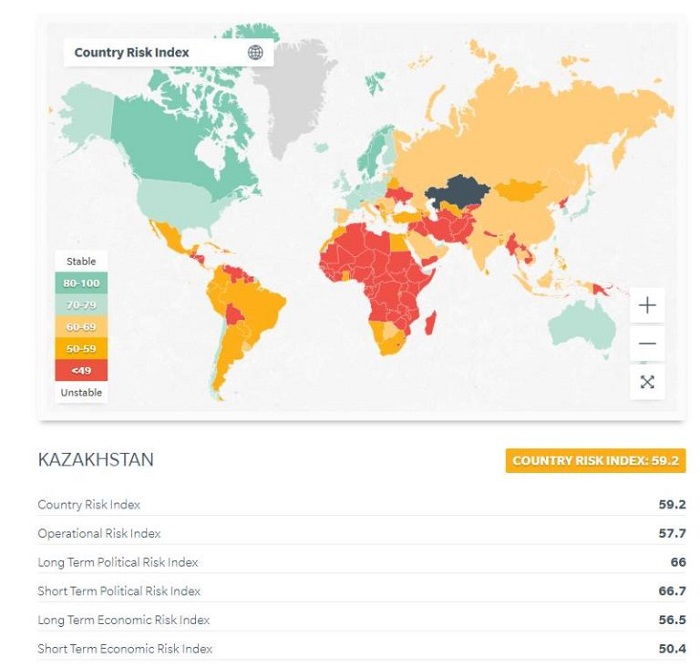Click the green 80-100 legend swatch
Image resolution: width=700 pixels, height=667 pixels.
click(x=82, y=283)
